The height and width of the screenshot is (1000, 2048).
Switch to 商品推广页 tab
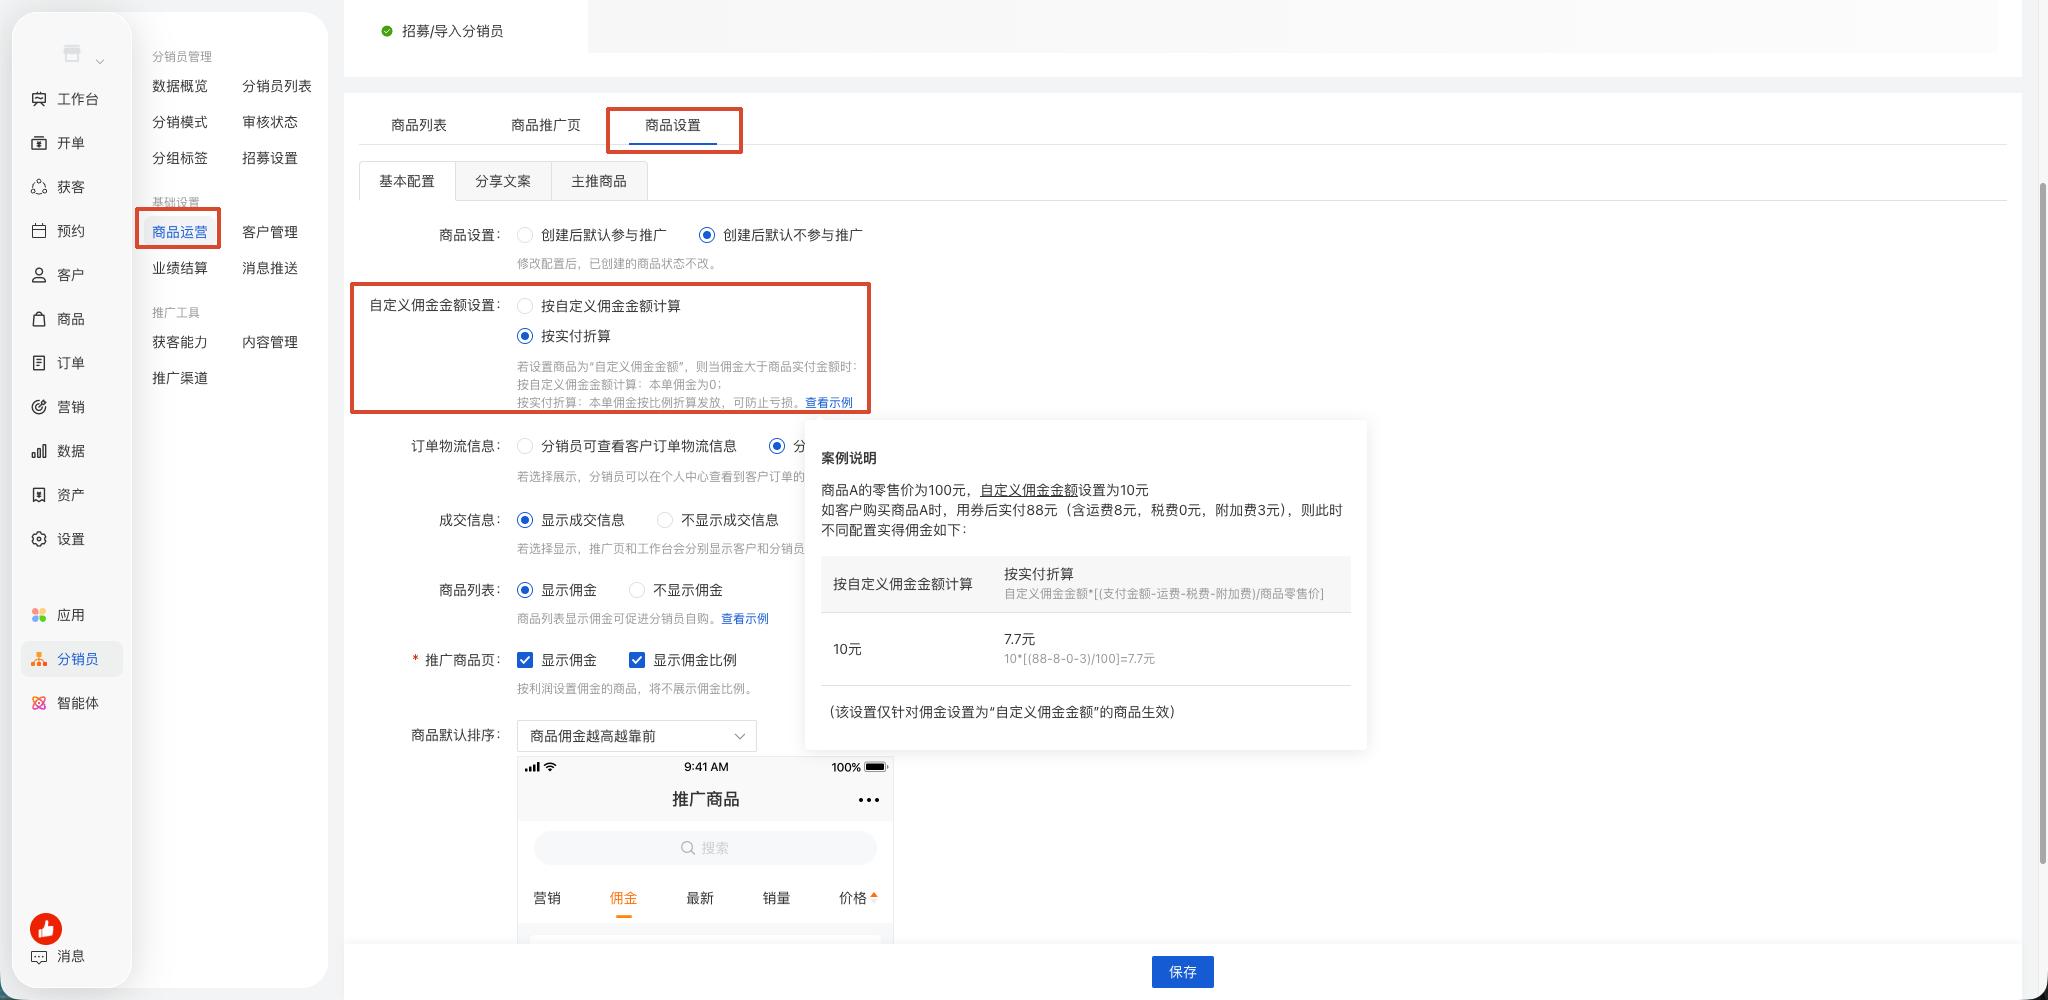click(546, 125)
